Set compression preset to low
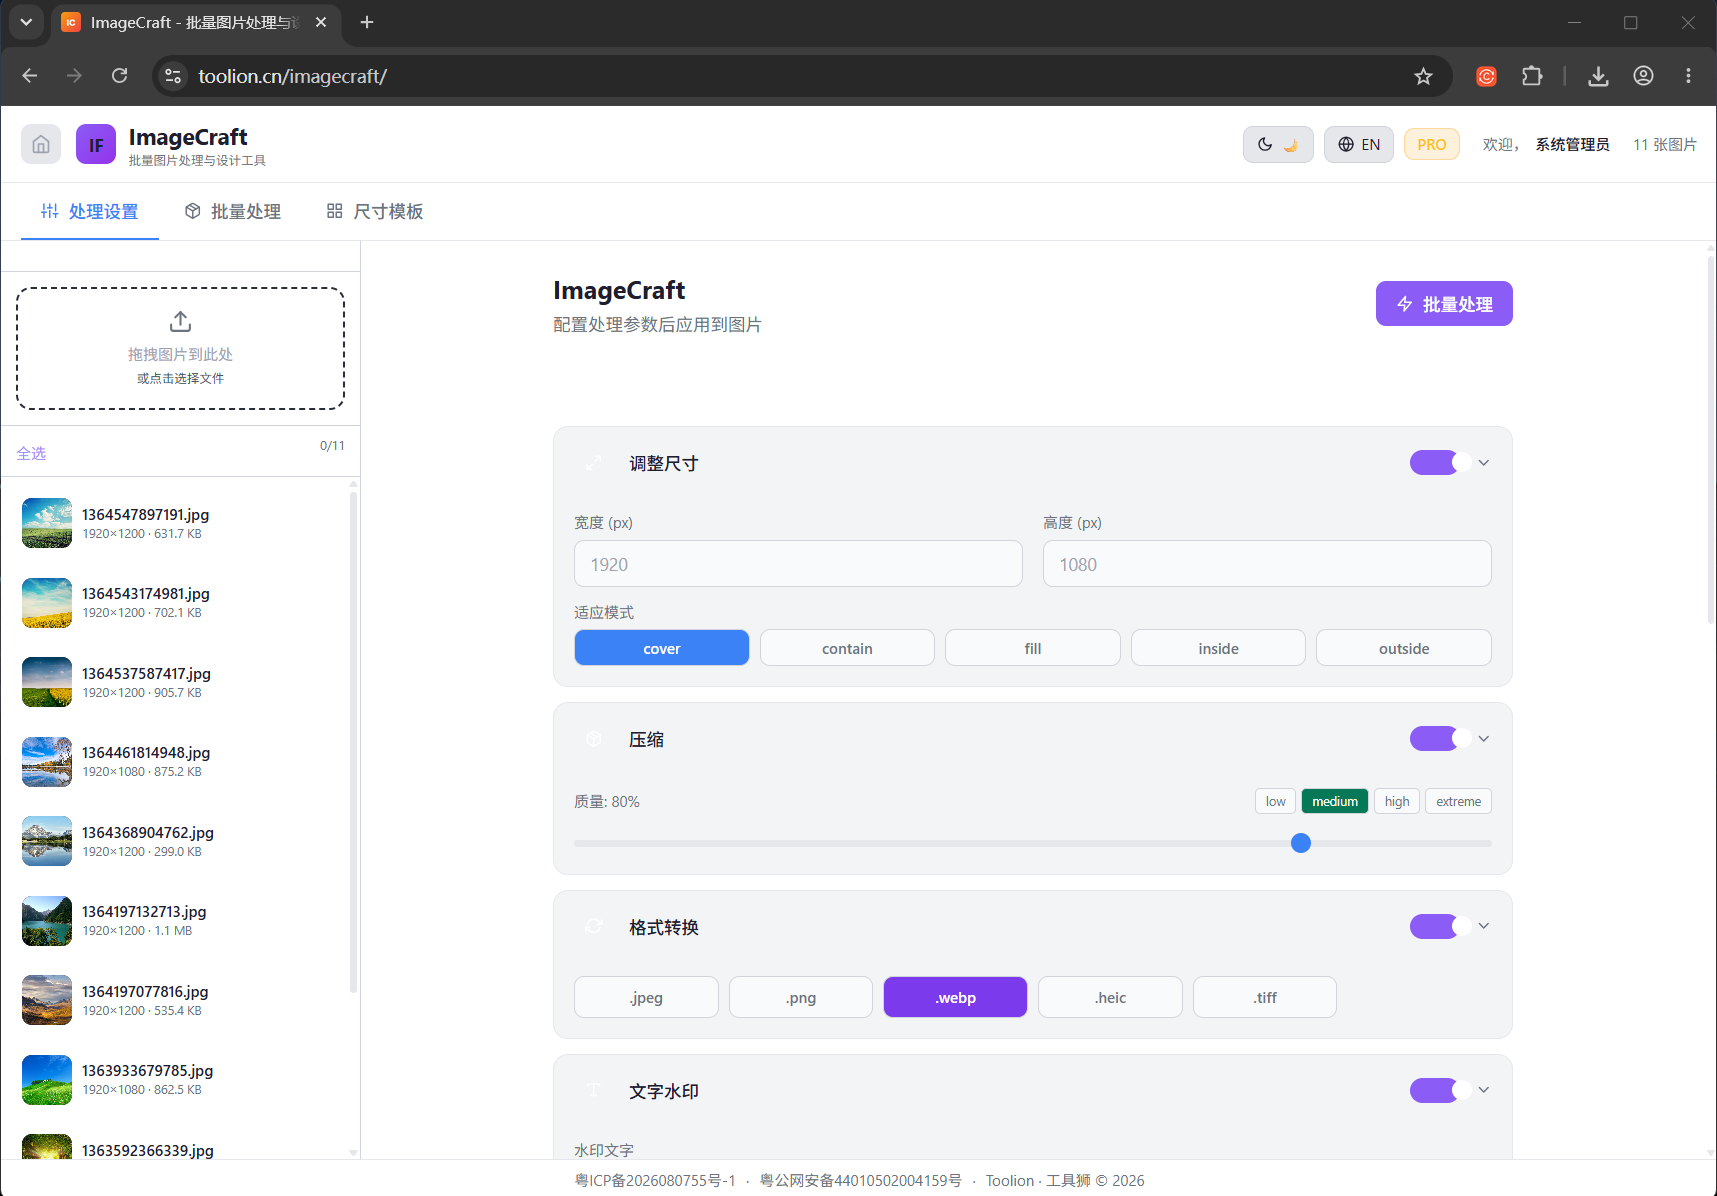Screen dimensions: 1717x1196 click(x=1276, y=801)
